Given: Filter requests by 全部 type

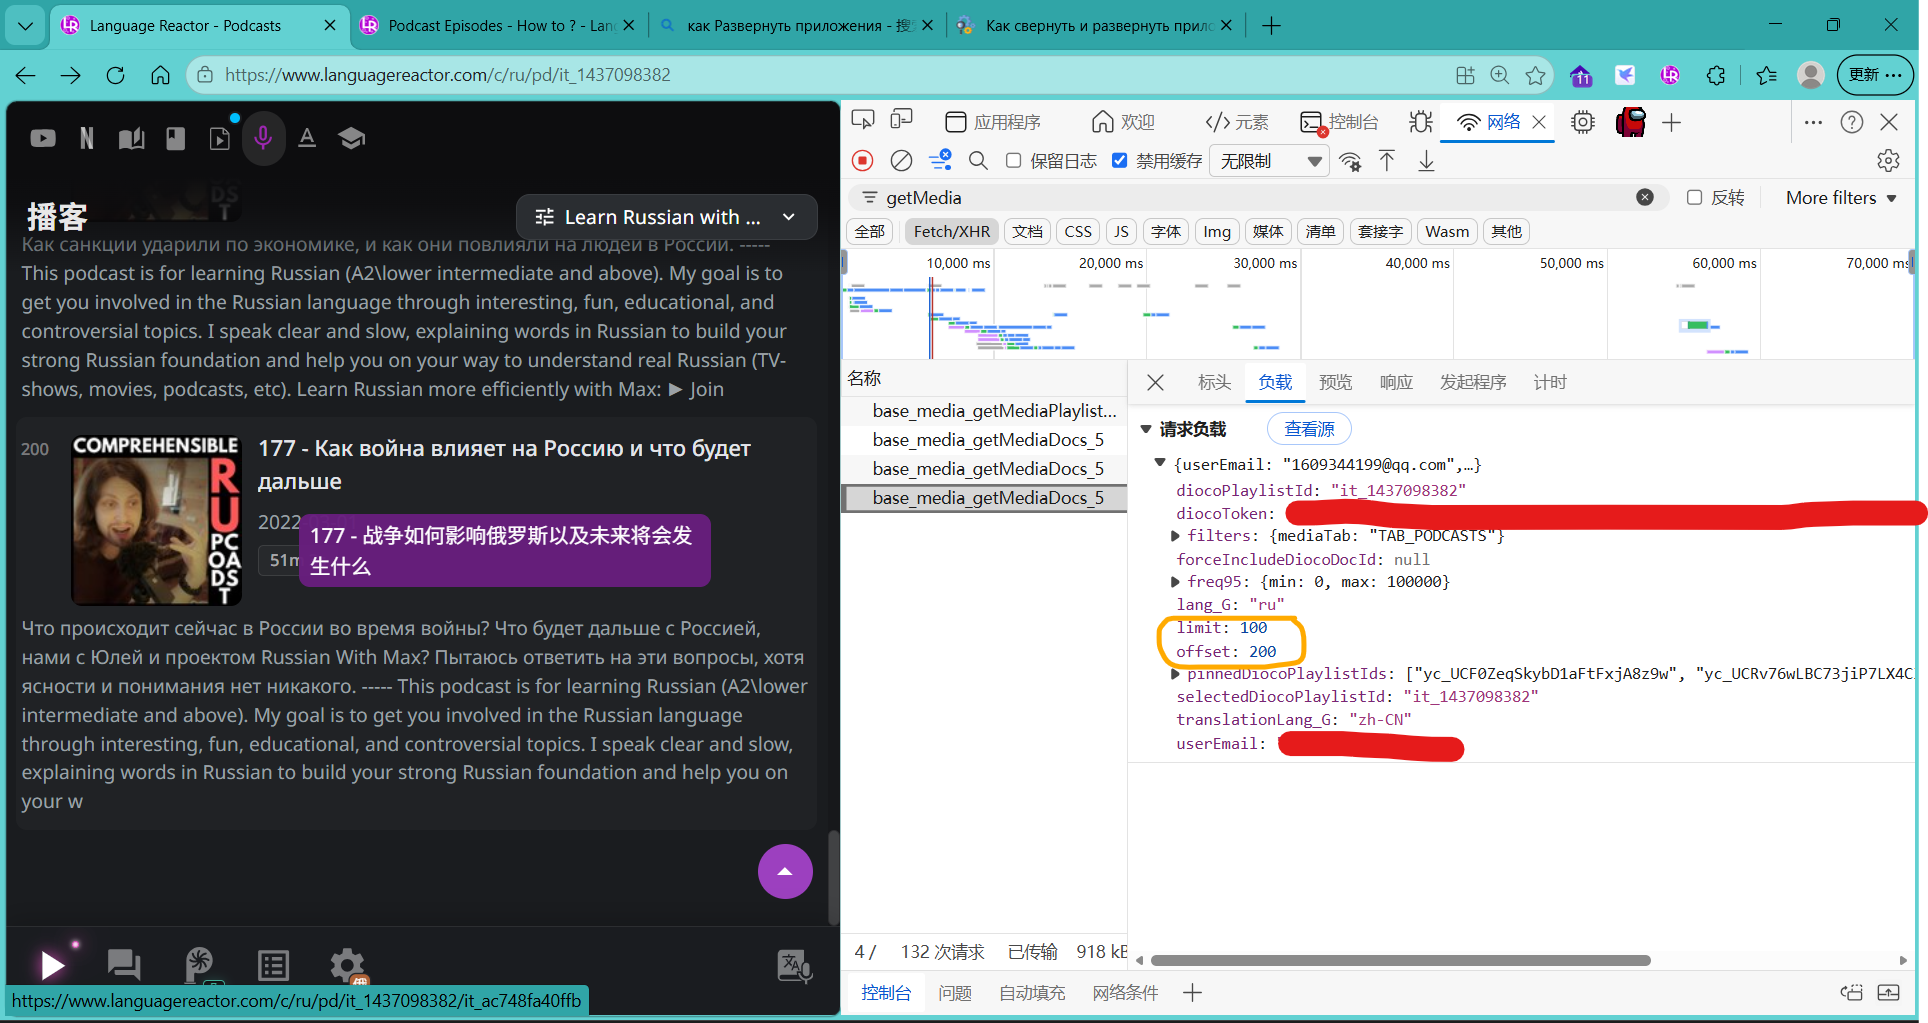Looking at the screenshot, I should coord(870,232).
